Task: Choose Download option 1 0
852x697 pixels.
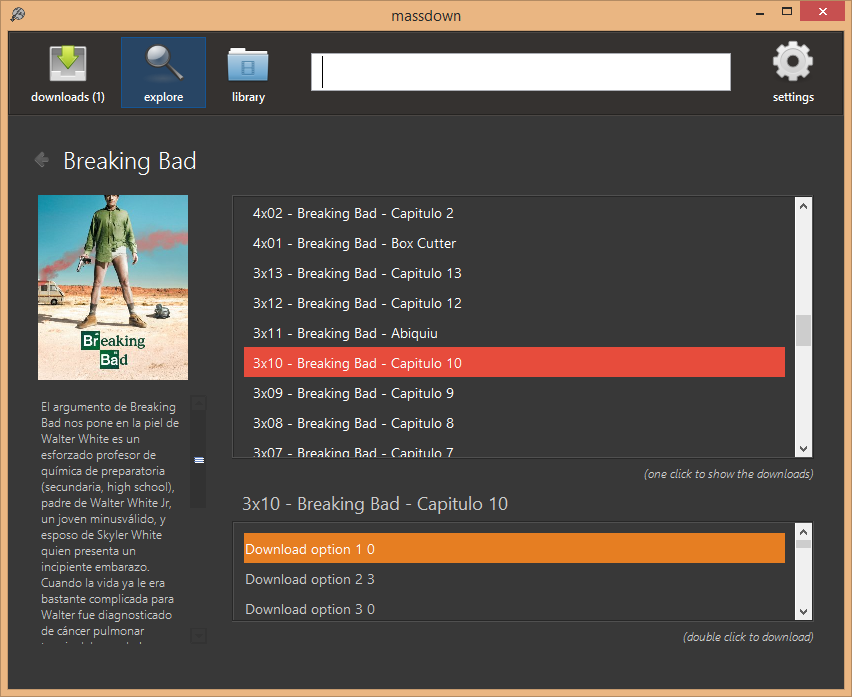Action: coord(514,548)
